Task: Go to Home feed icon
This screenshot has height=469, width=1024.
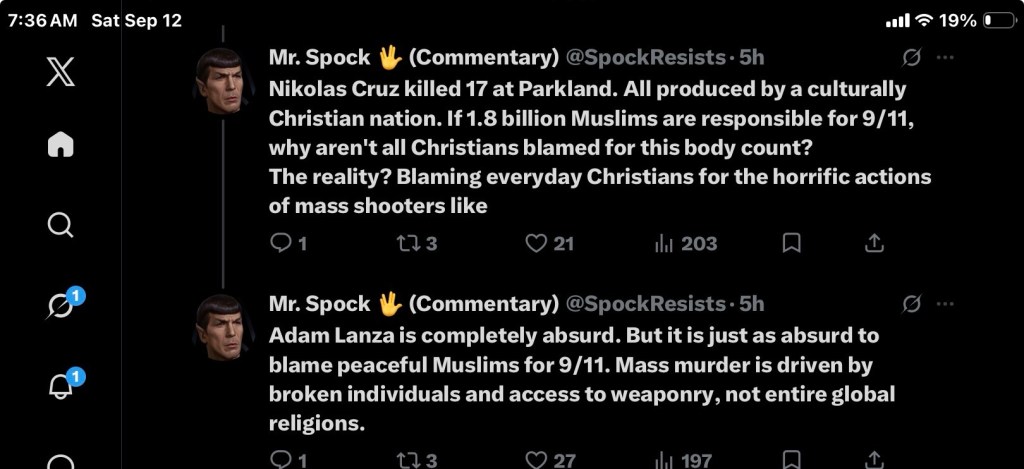Action: 60,144
